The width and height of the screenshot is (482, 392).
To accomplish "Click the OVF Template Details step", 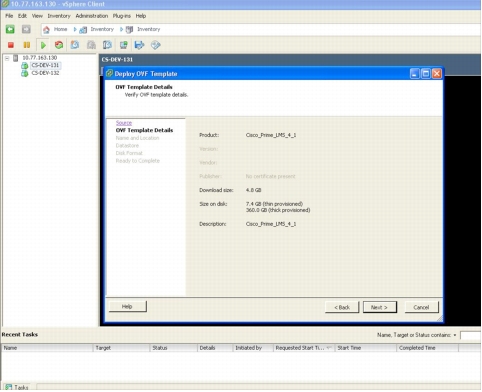I will tap(144, 130).
